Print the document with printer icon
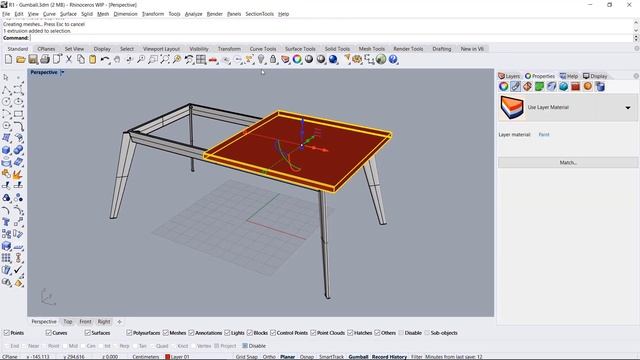This screenshot has height=360, width=640. 45,60
